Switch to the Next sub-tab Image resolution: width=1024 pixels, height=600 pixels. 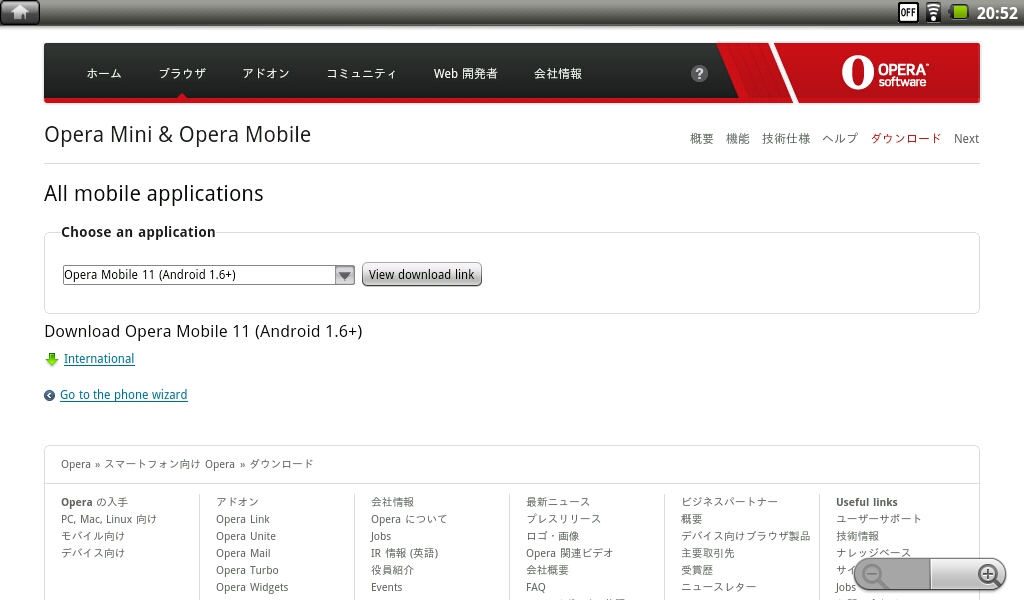[x=966, y=138]
